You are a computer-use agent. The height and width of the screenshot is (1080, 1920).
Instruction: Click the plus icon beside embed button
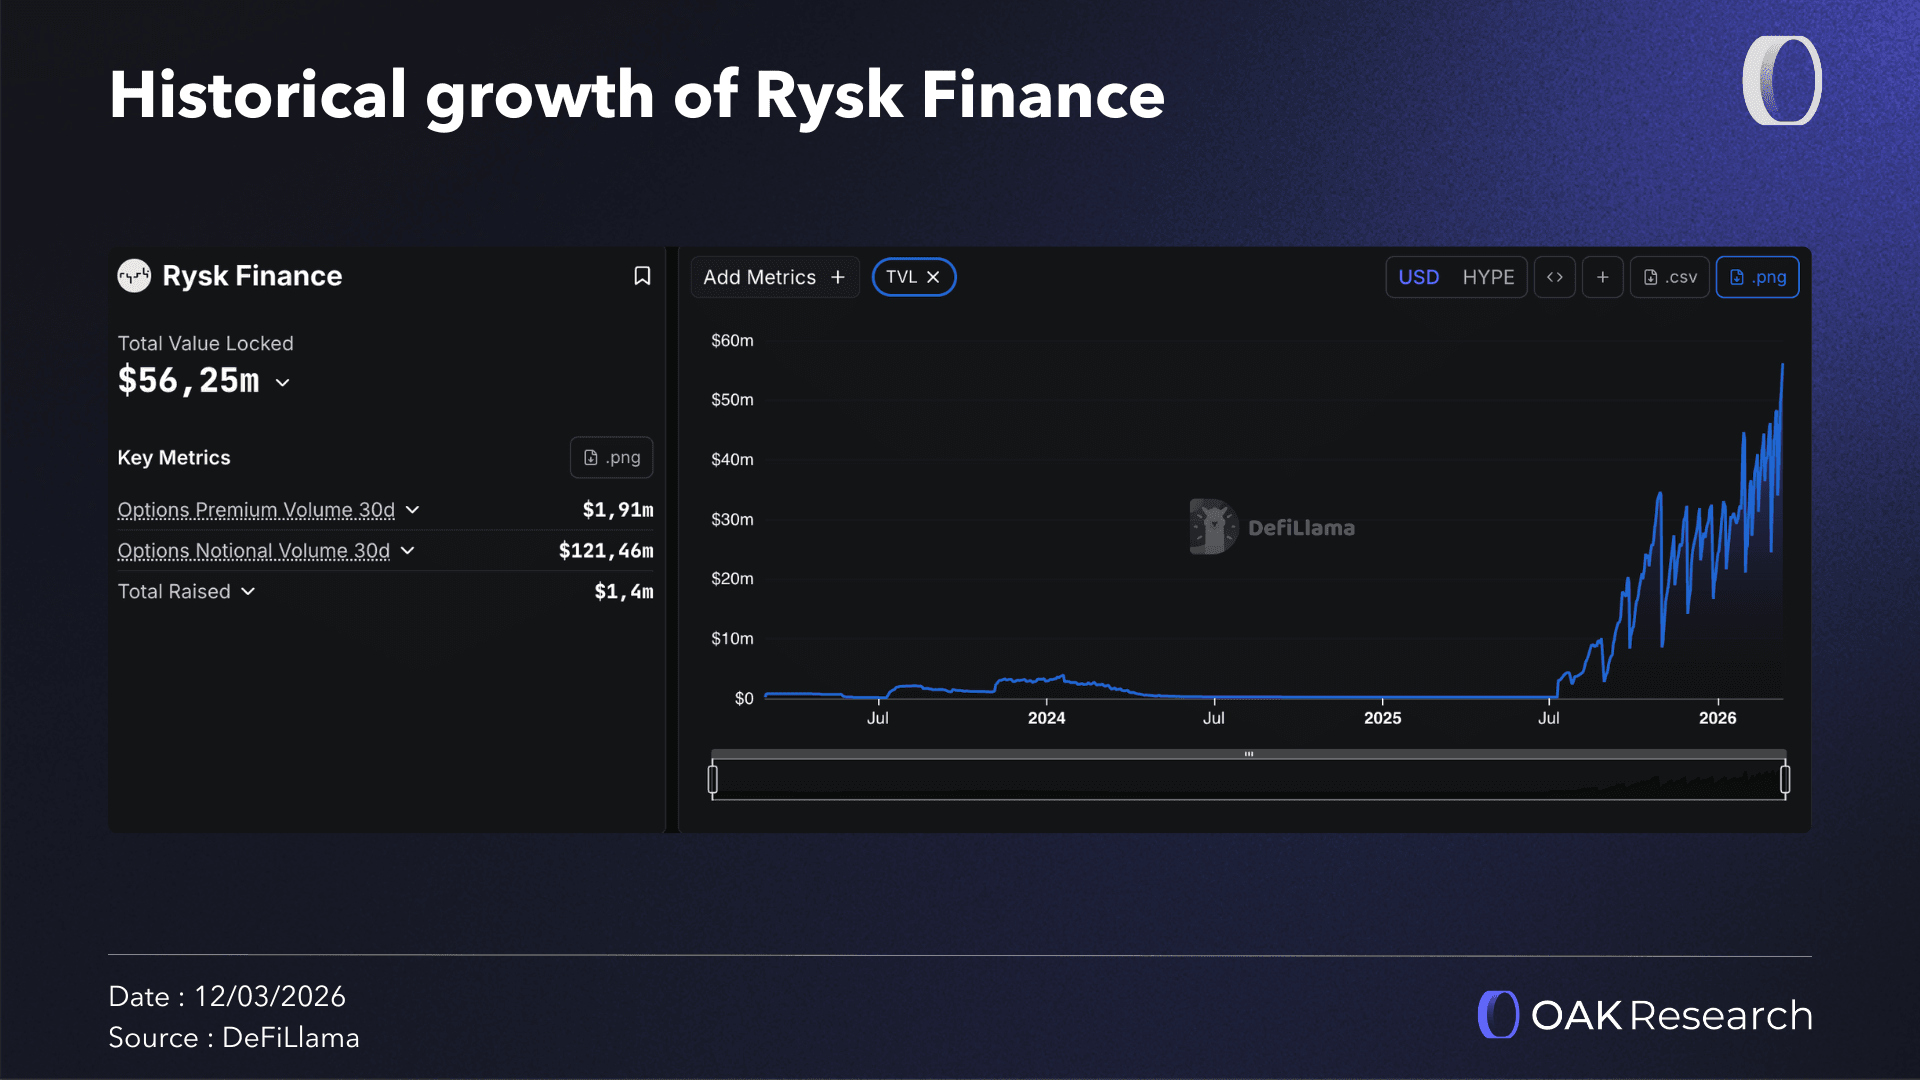[1602, 277]
